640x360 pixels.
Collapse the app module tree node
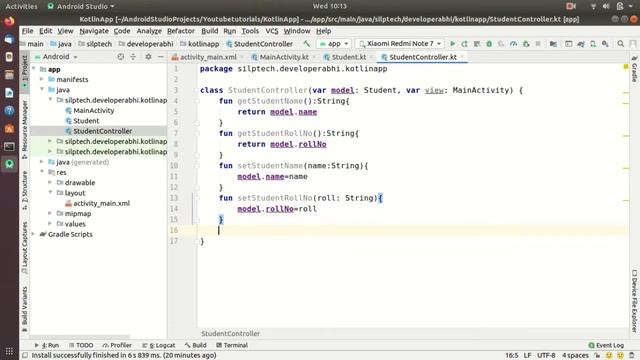pyautogui.click(x=34, y=69)
